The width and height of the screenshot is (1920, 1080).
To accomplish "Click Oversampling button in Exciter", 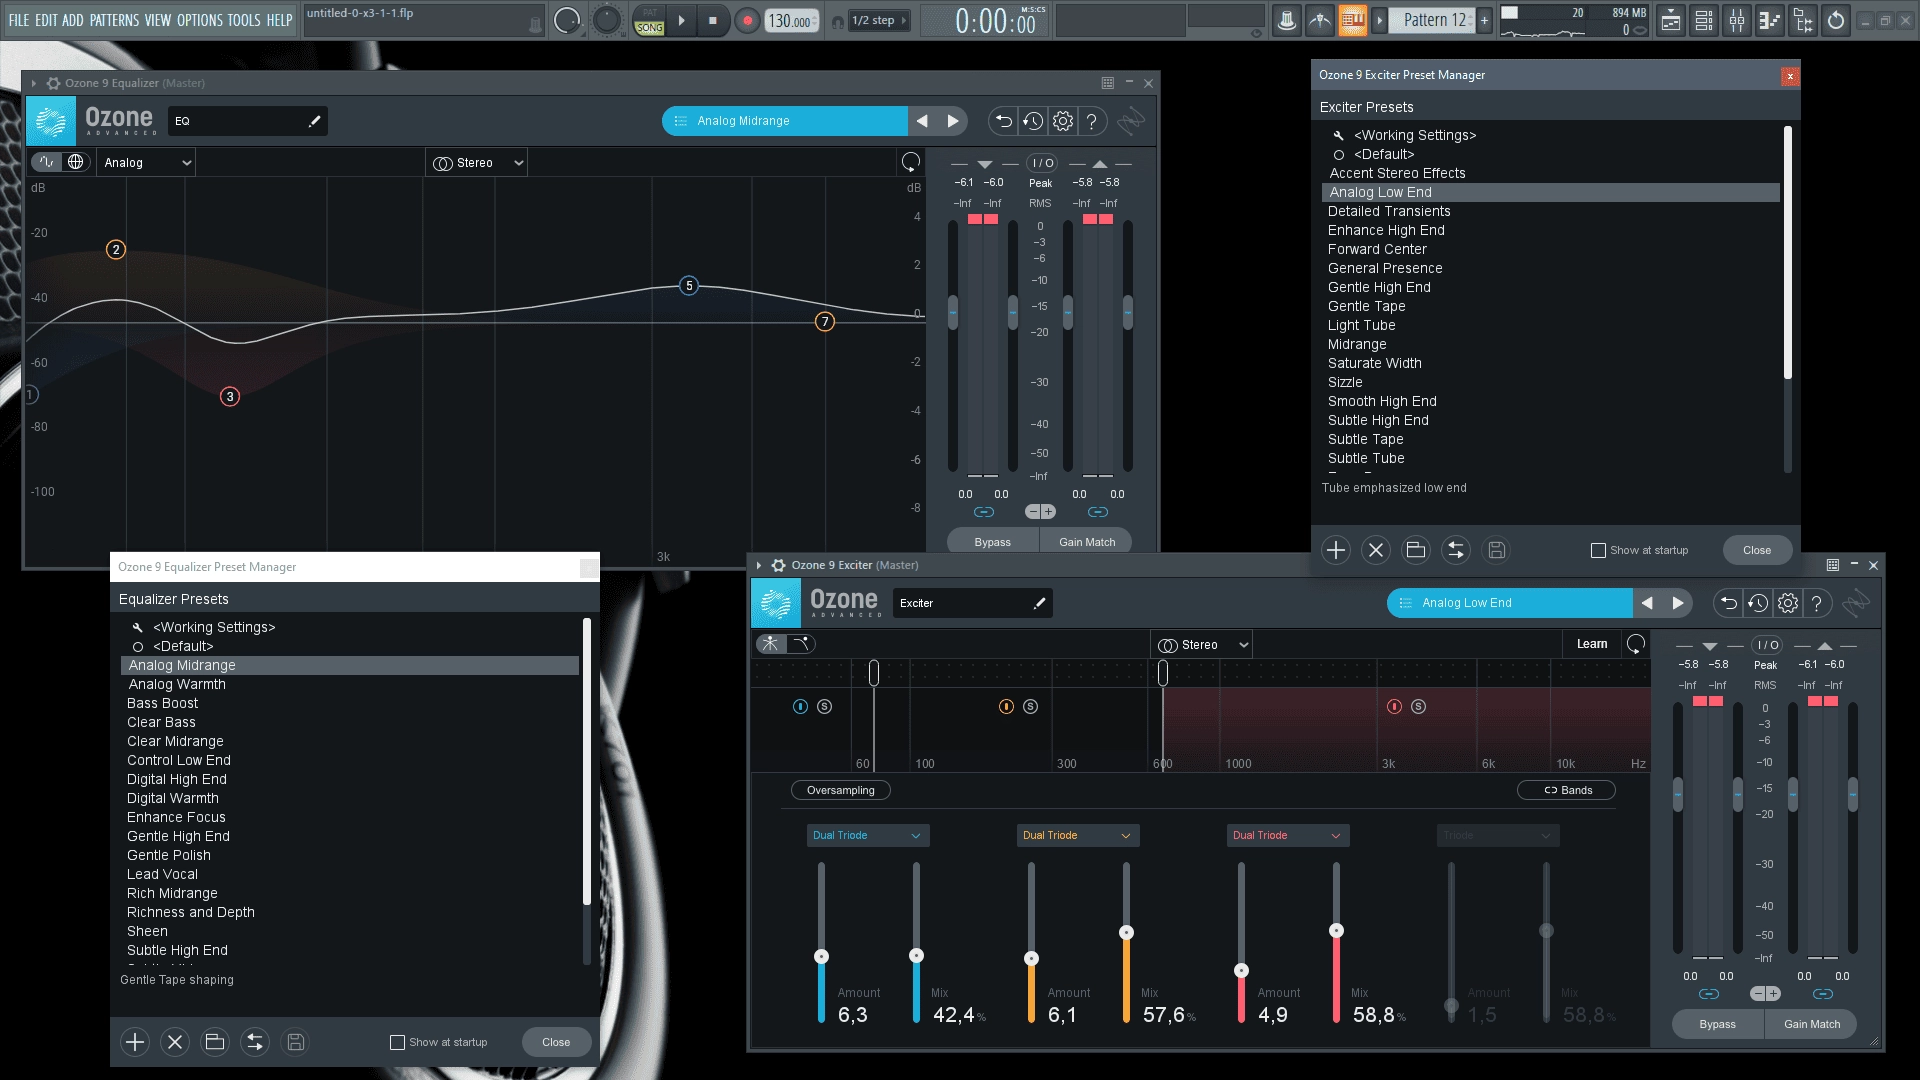I will pyautogui.click(x=841, y=790).
